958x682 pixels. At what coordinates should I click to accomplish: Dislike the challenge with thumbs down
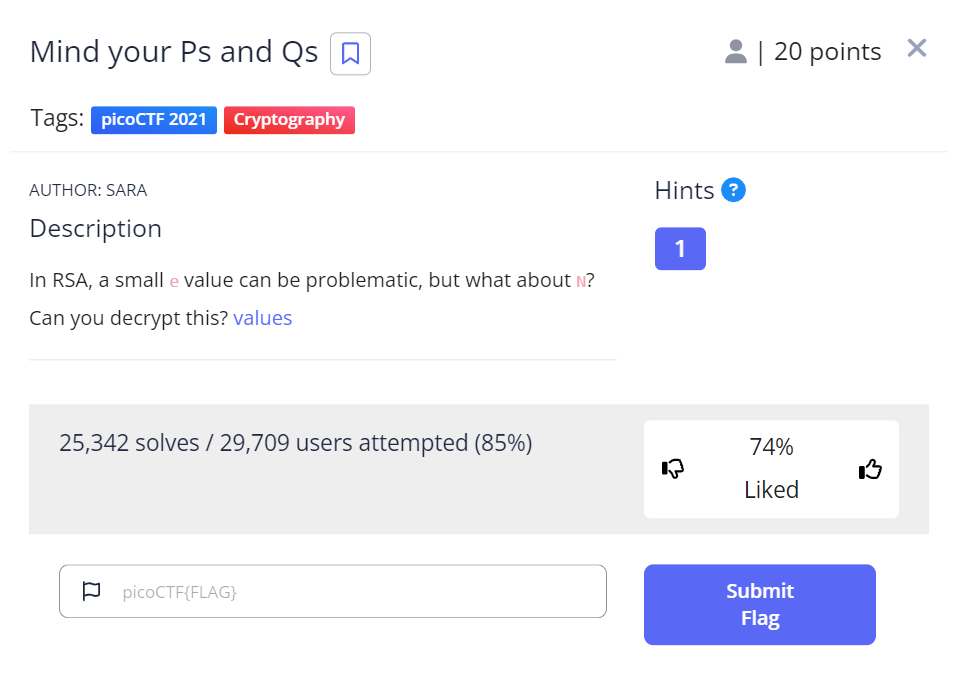pos(673,468)
